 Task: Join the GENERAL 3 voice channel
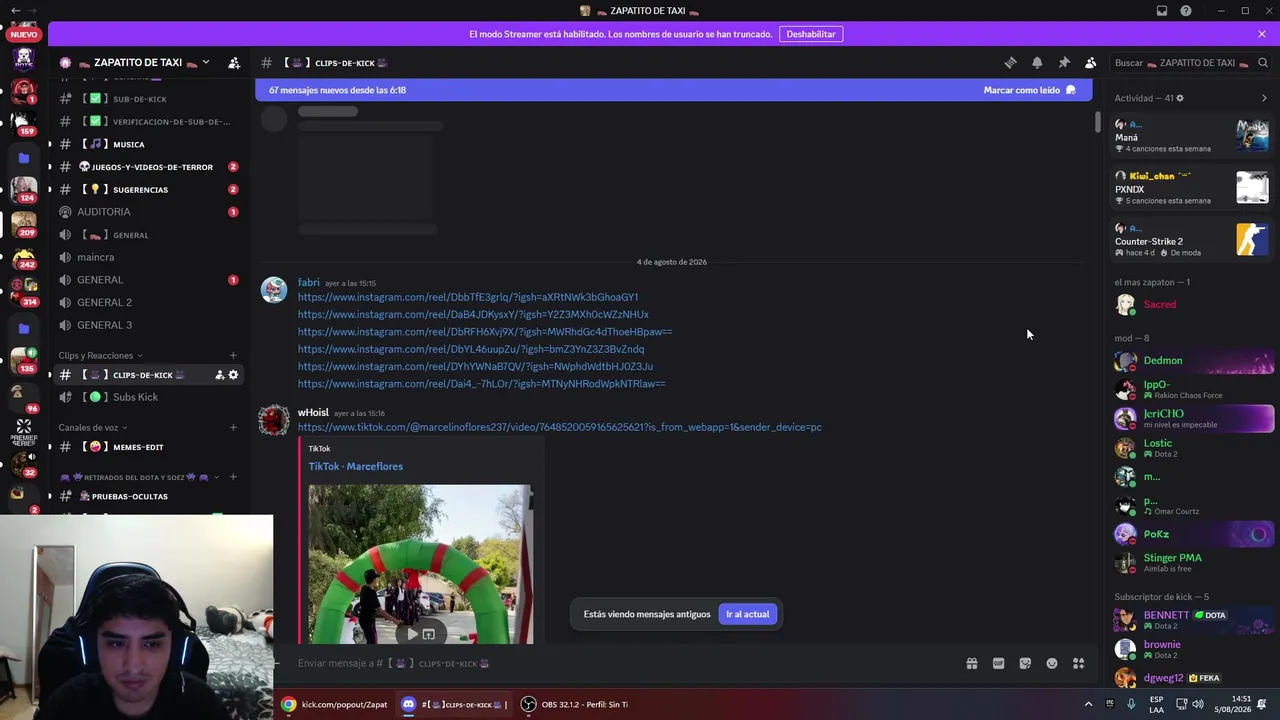coord(148,325)
